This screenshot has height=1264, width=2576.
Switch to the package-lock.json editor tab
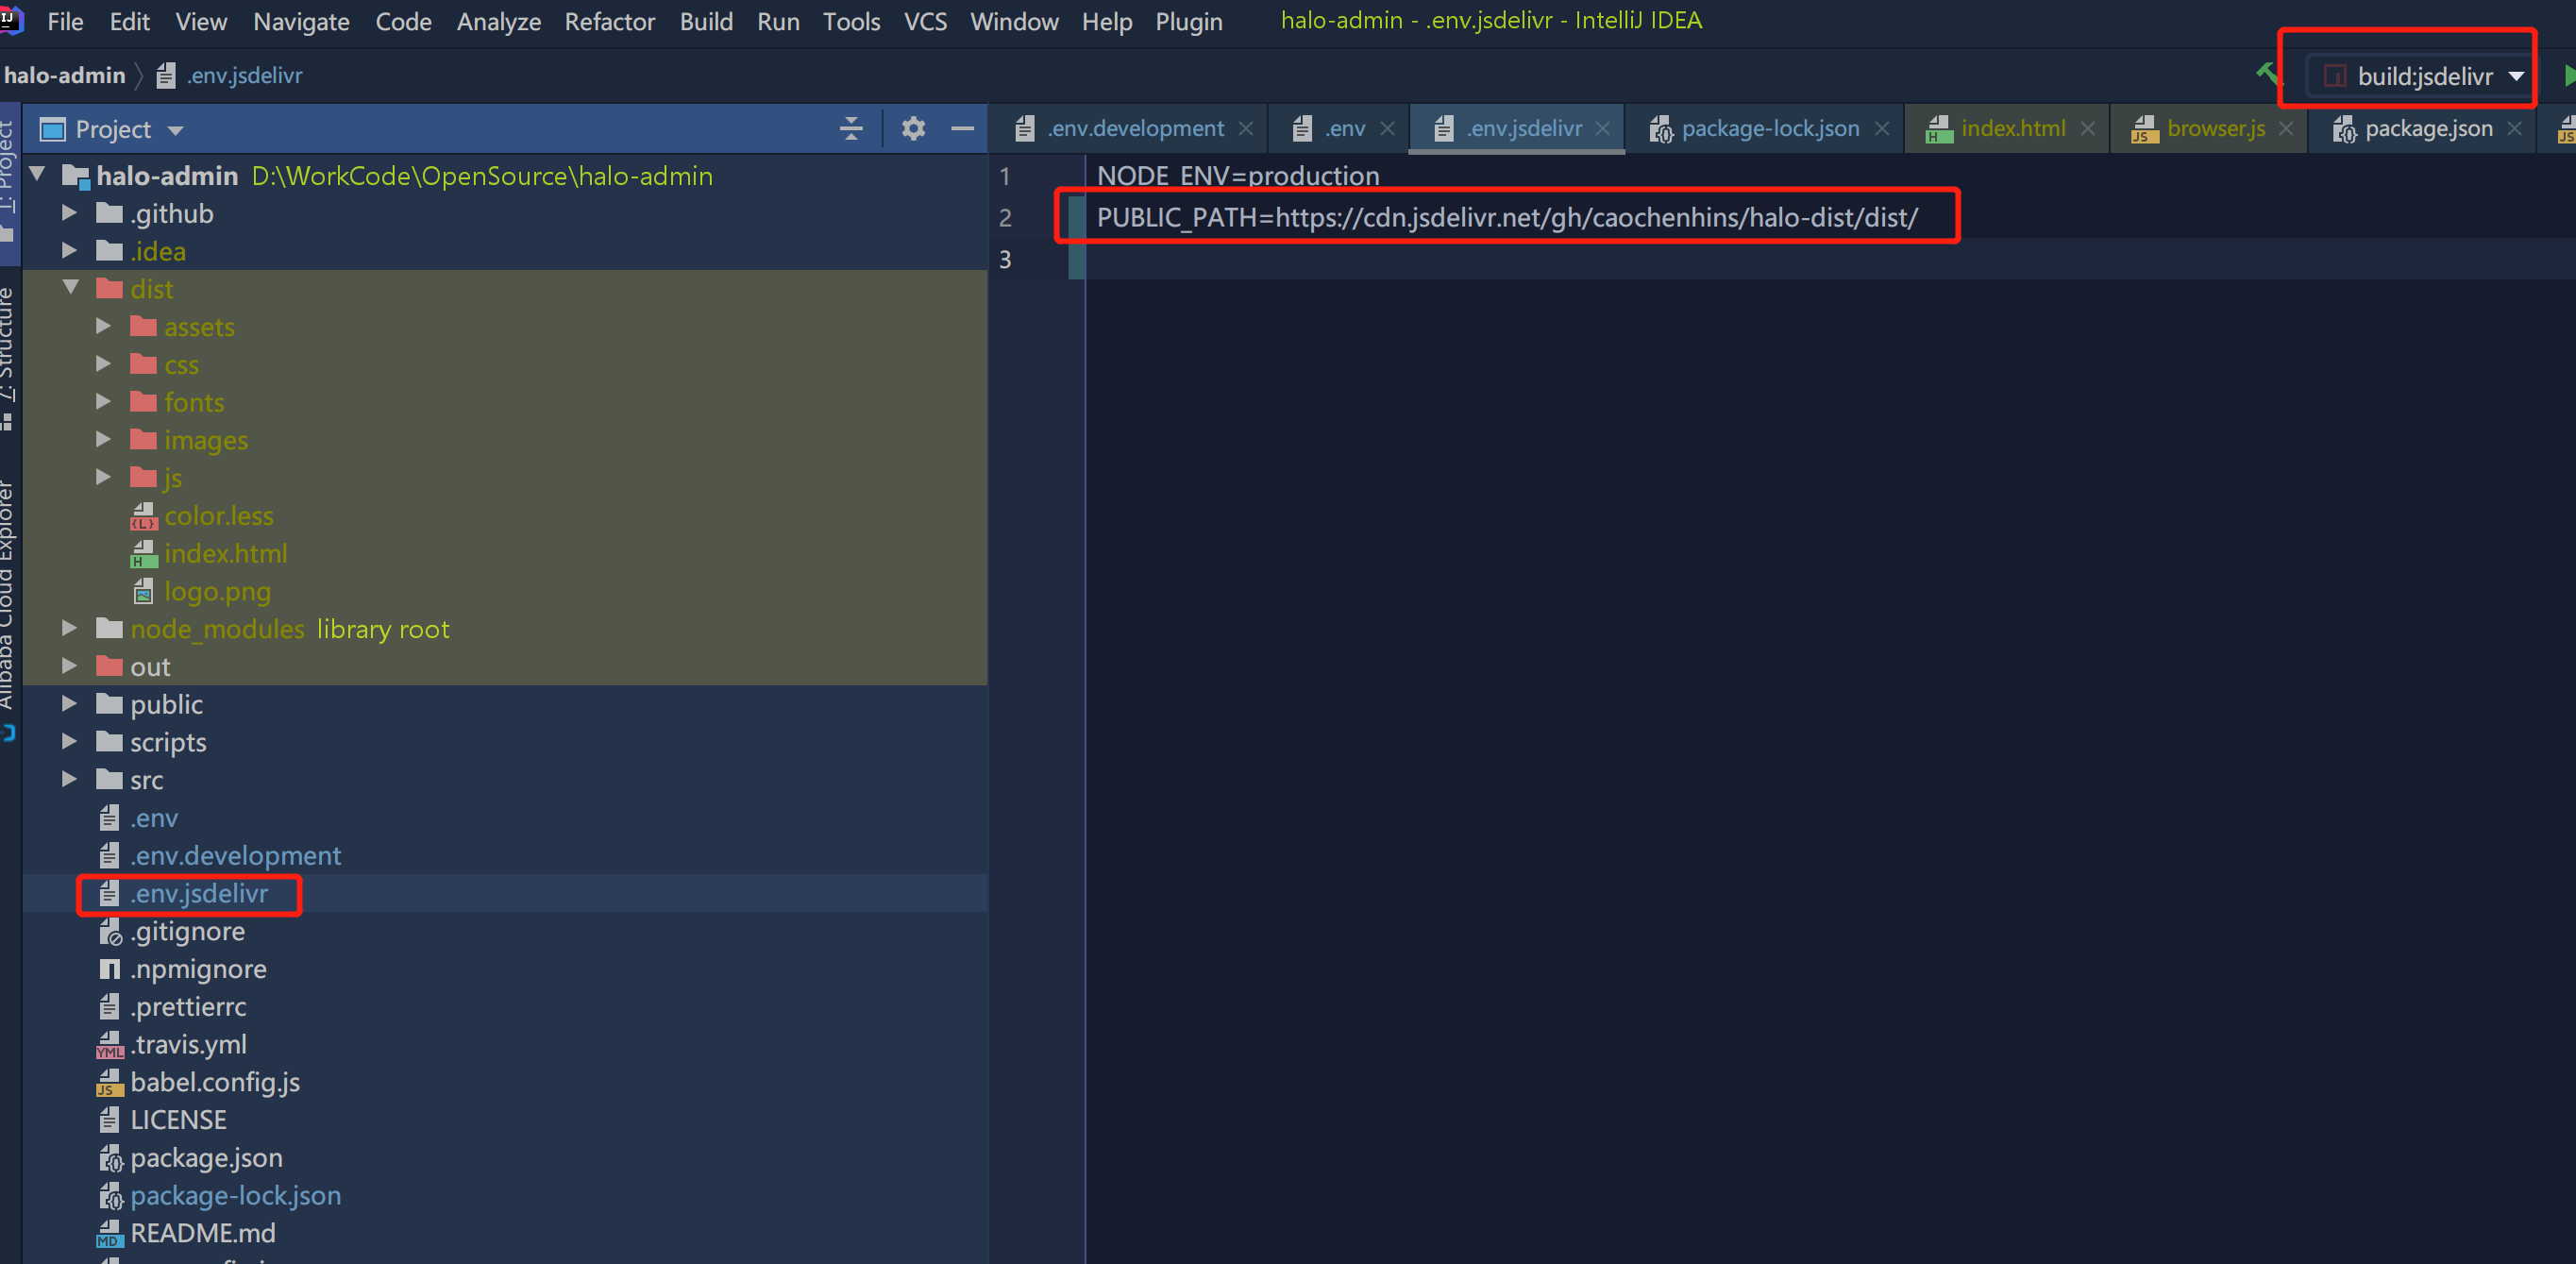coord(1769,129)
